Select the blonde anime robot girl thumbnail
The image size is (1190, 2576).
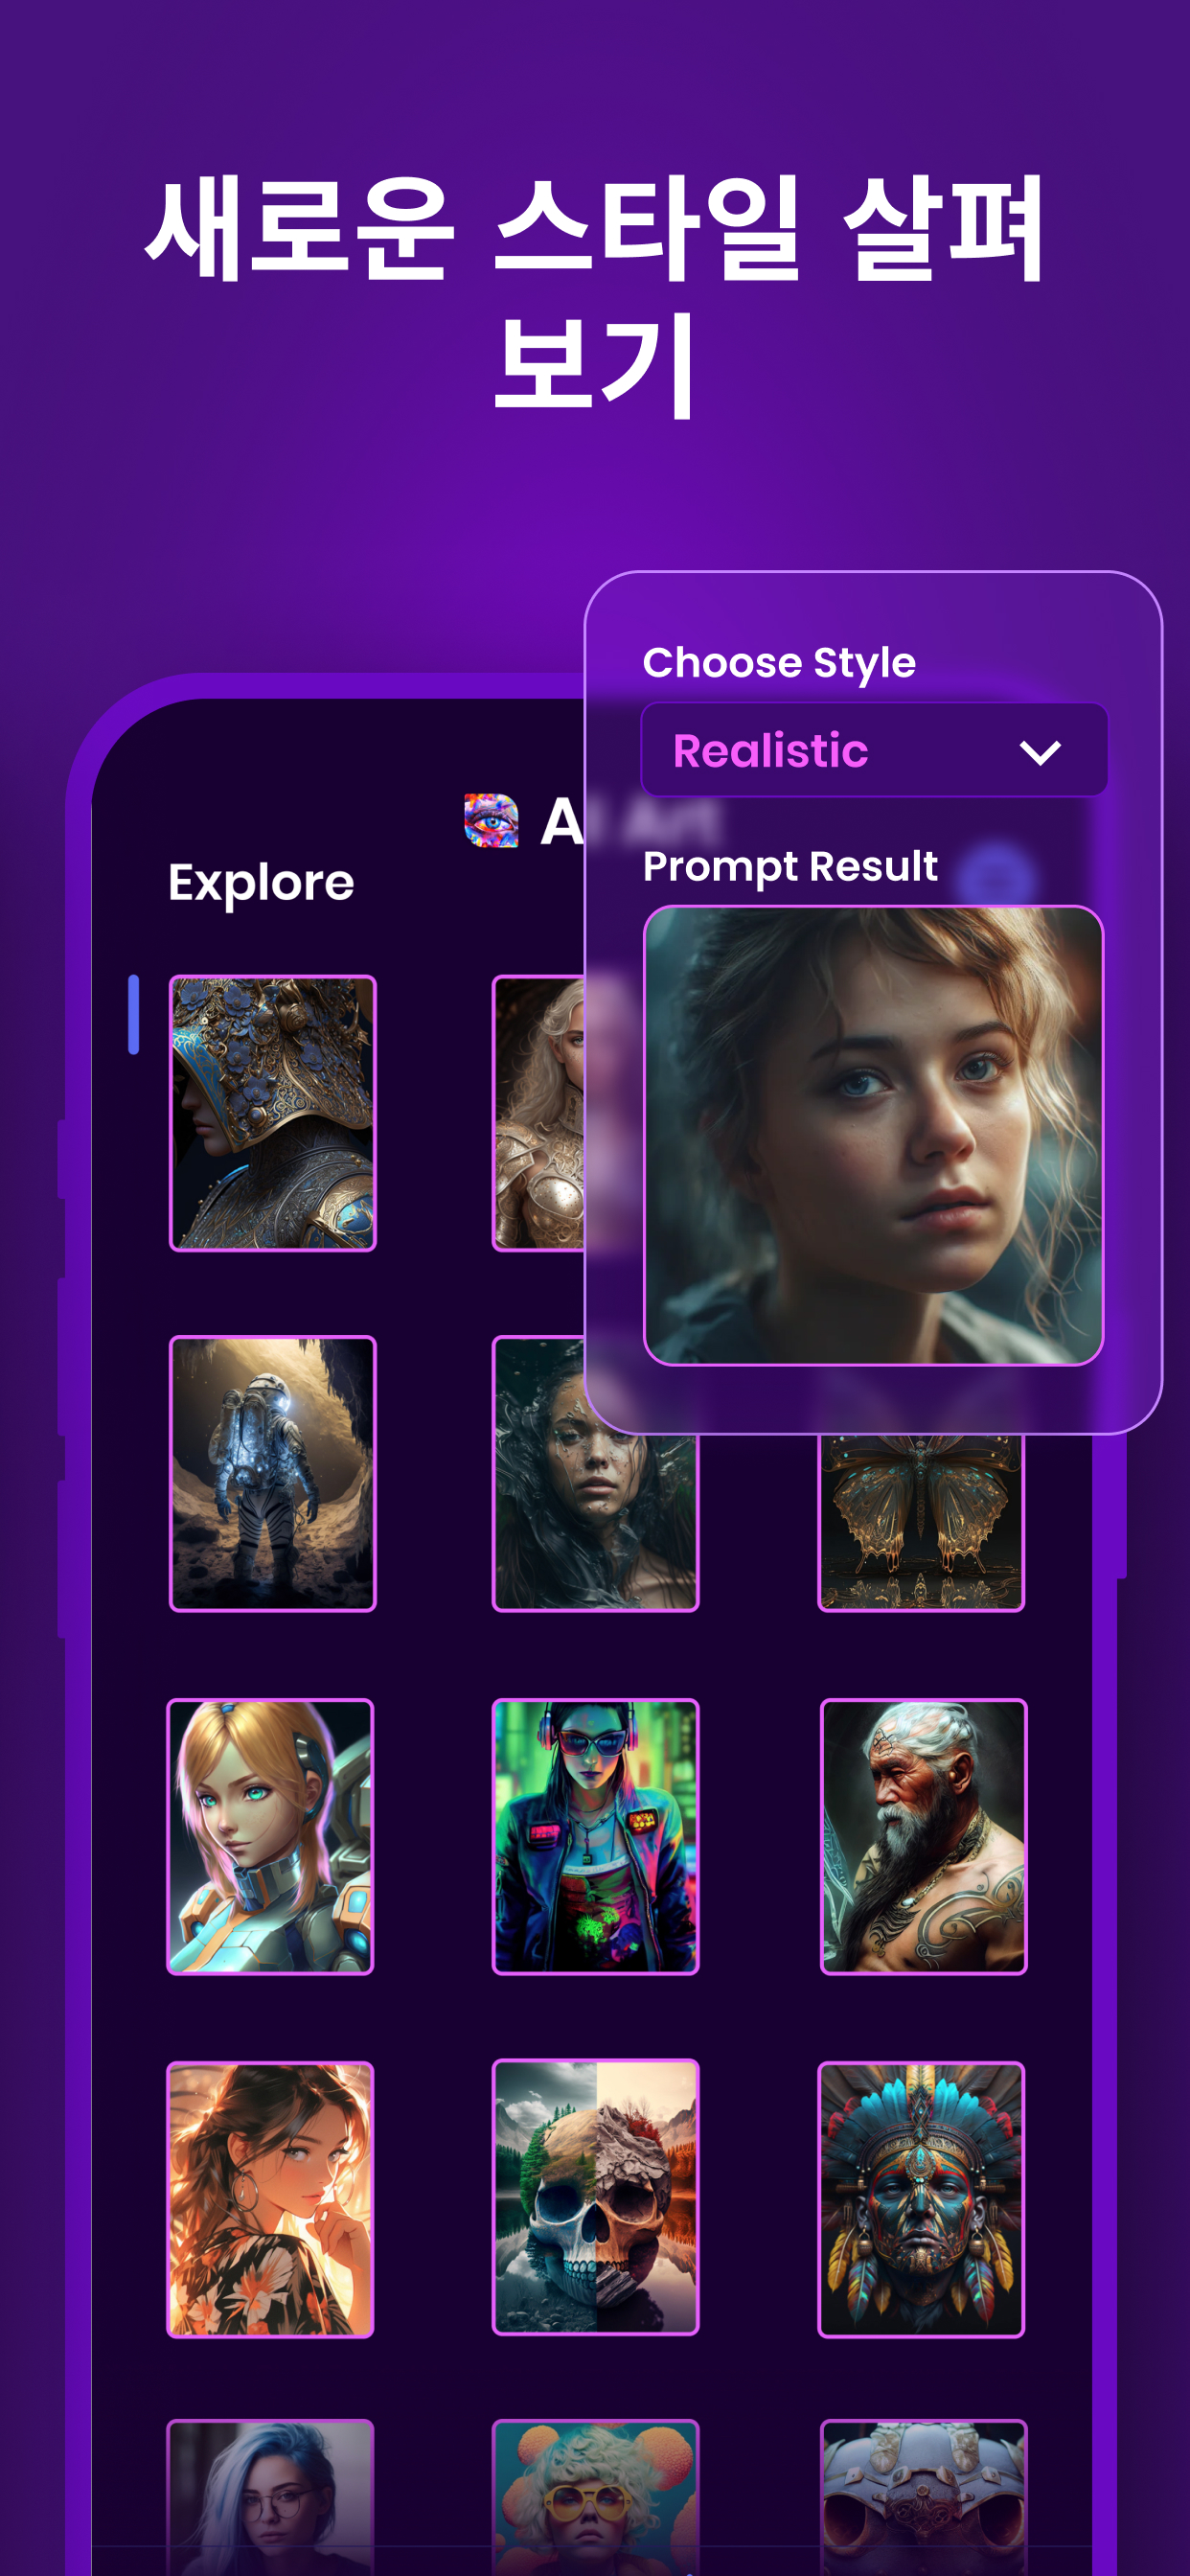coord(270,1836)
